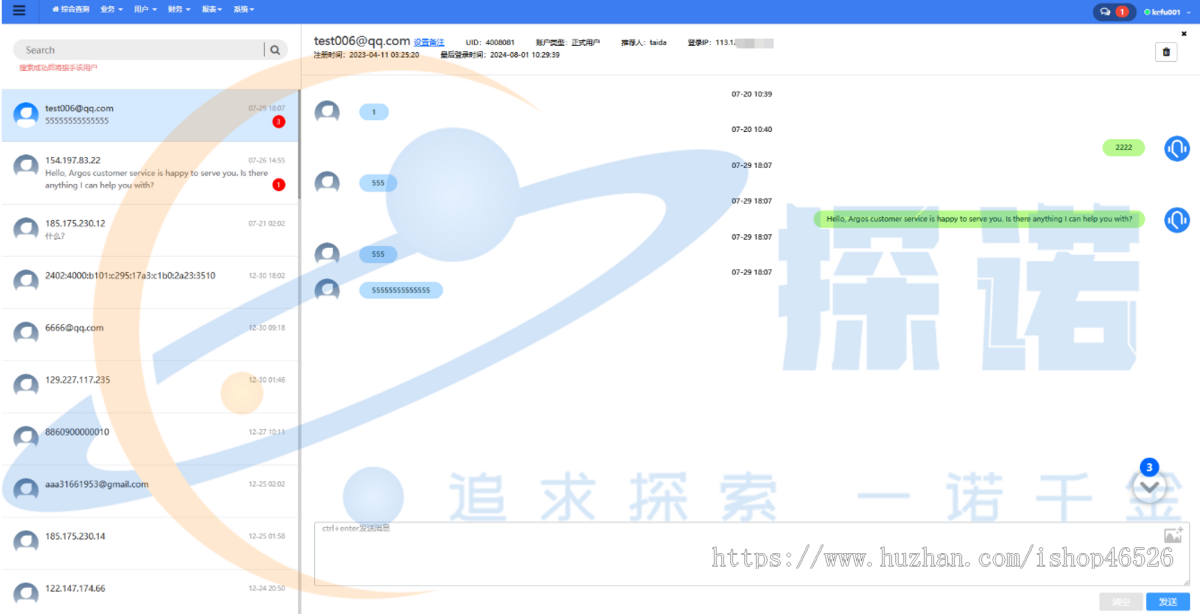1200x614 pixels.
Task: Click agent headset avatar beside the Argos greeting
Action: tap(1177, 219)
